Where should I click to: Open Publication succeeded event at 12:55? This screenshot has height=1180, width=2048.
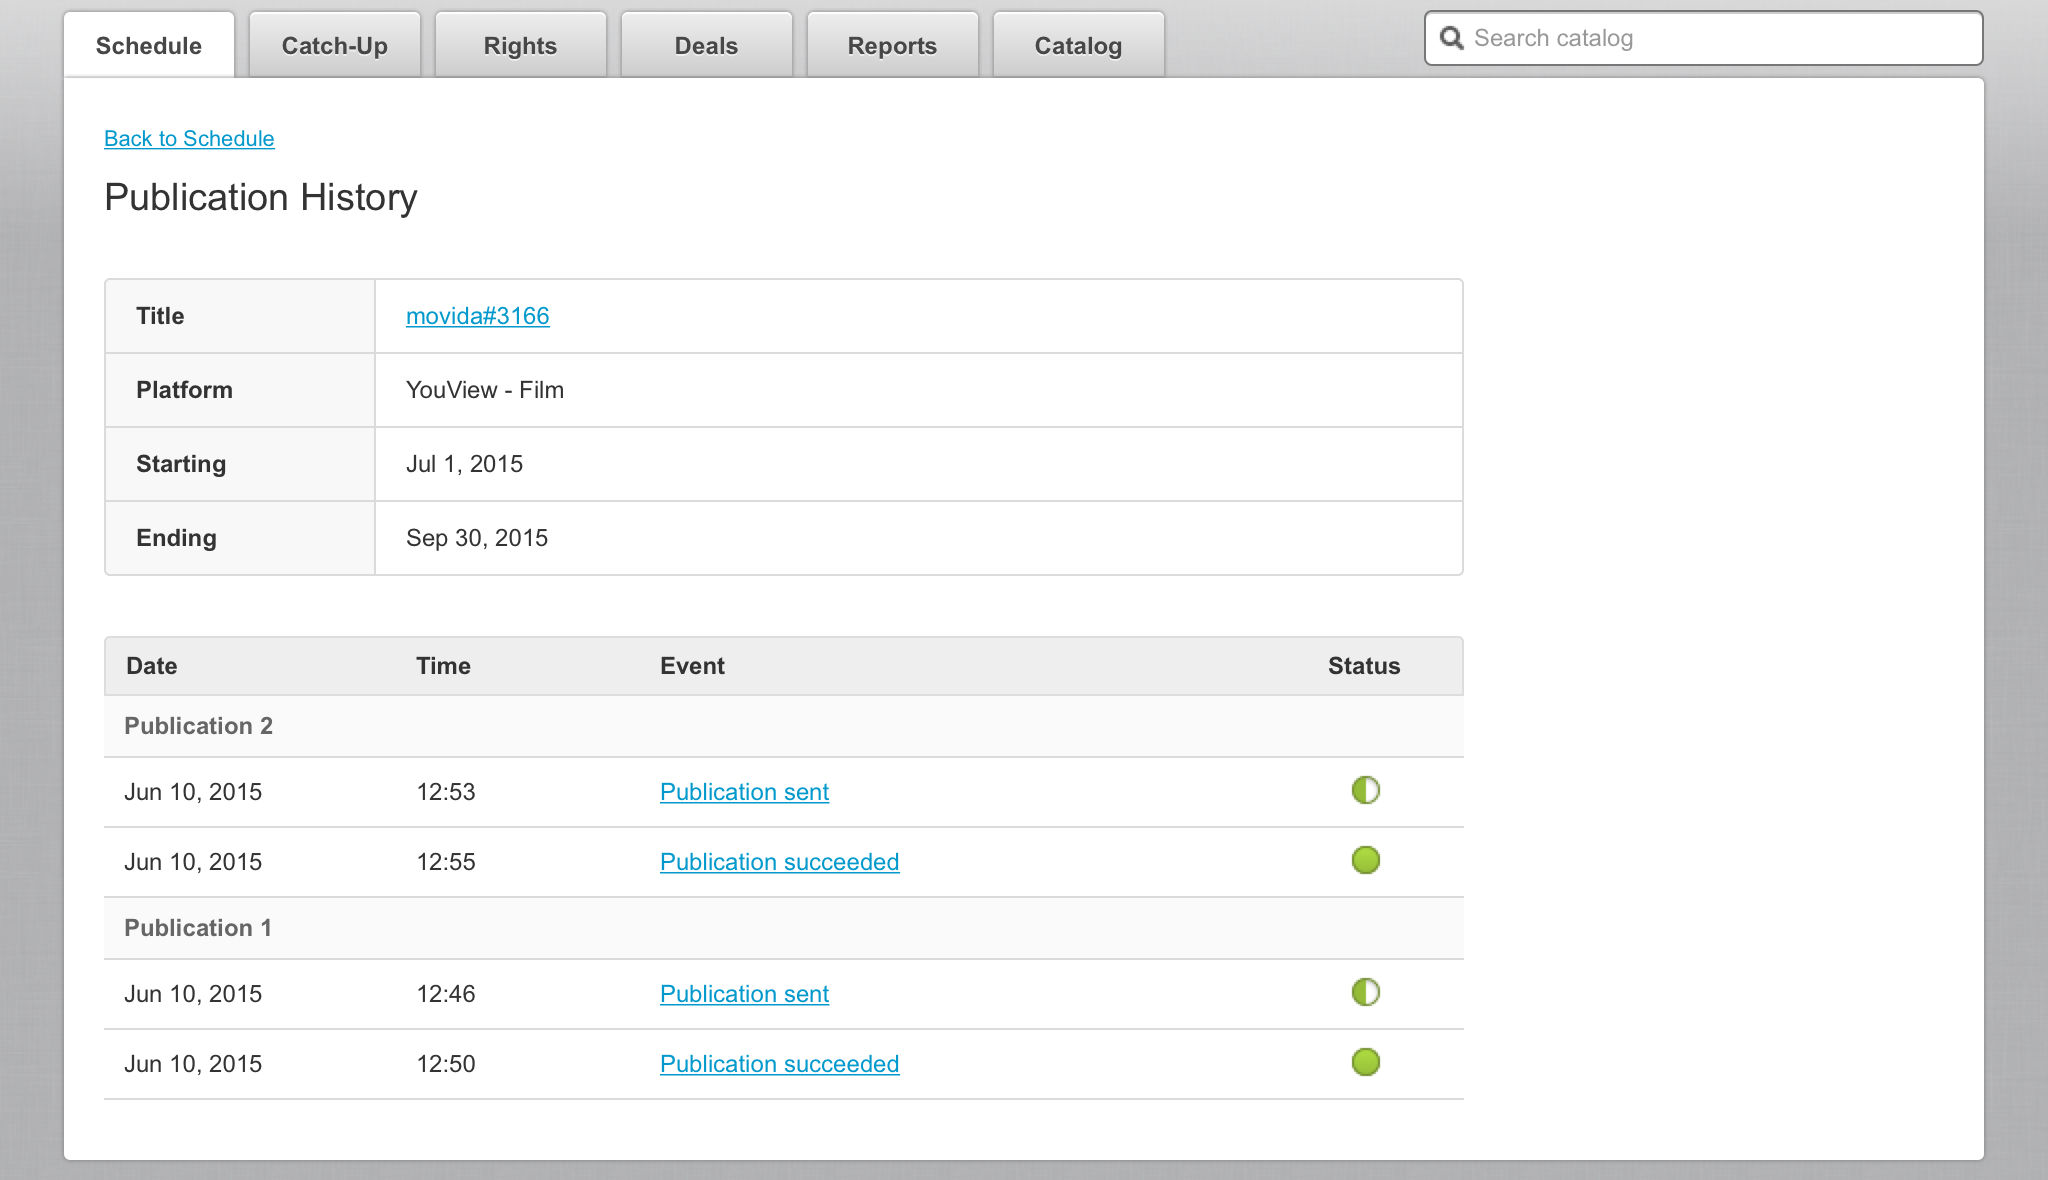(779, 862)
